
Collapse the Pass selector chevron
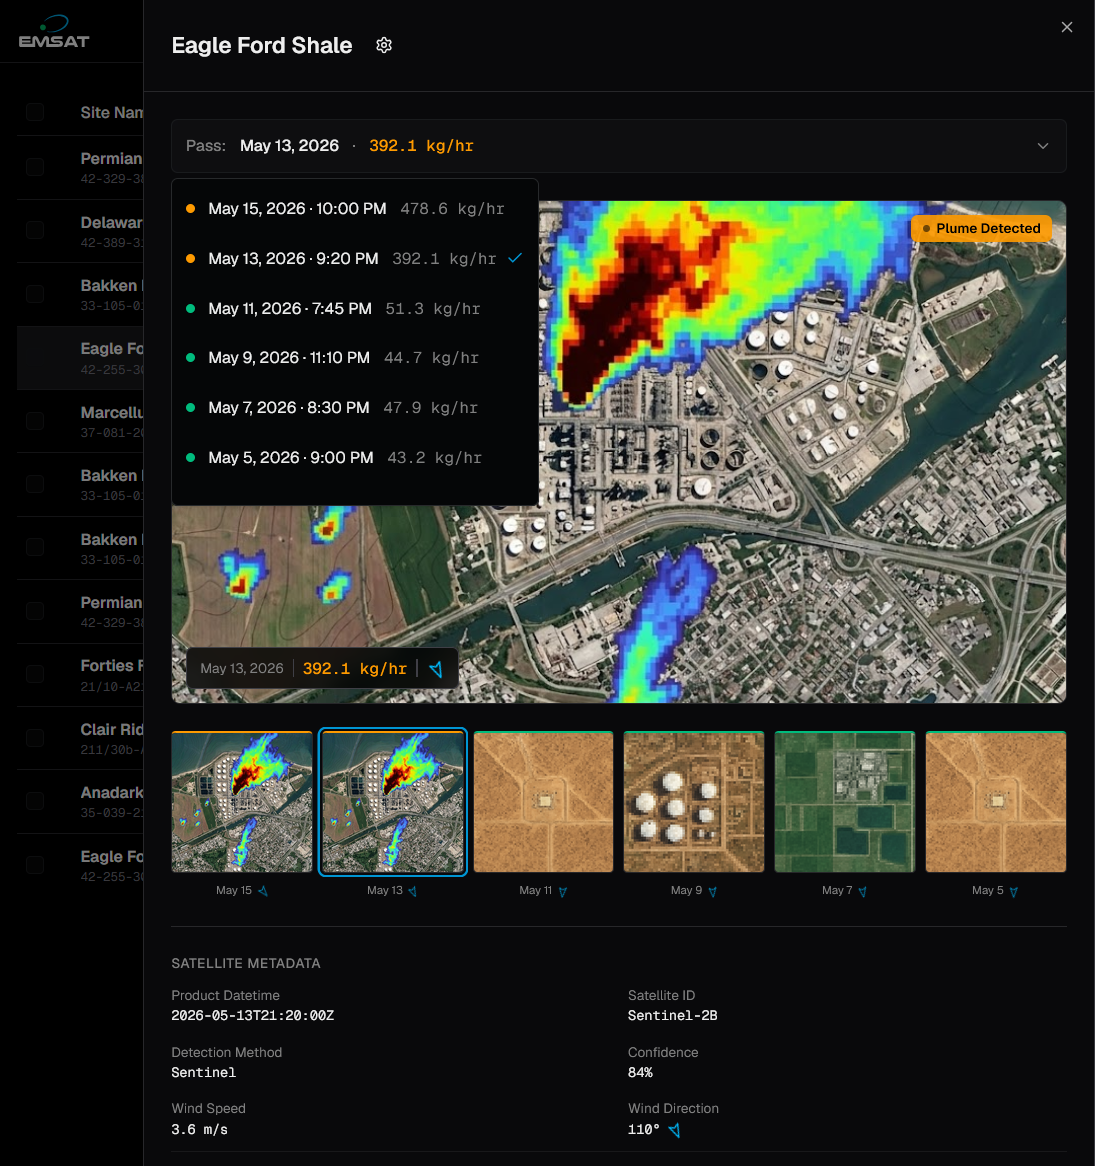(x=1043, y=146)
